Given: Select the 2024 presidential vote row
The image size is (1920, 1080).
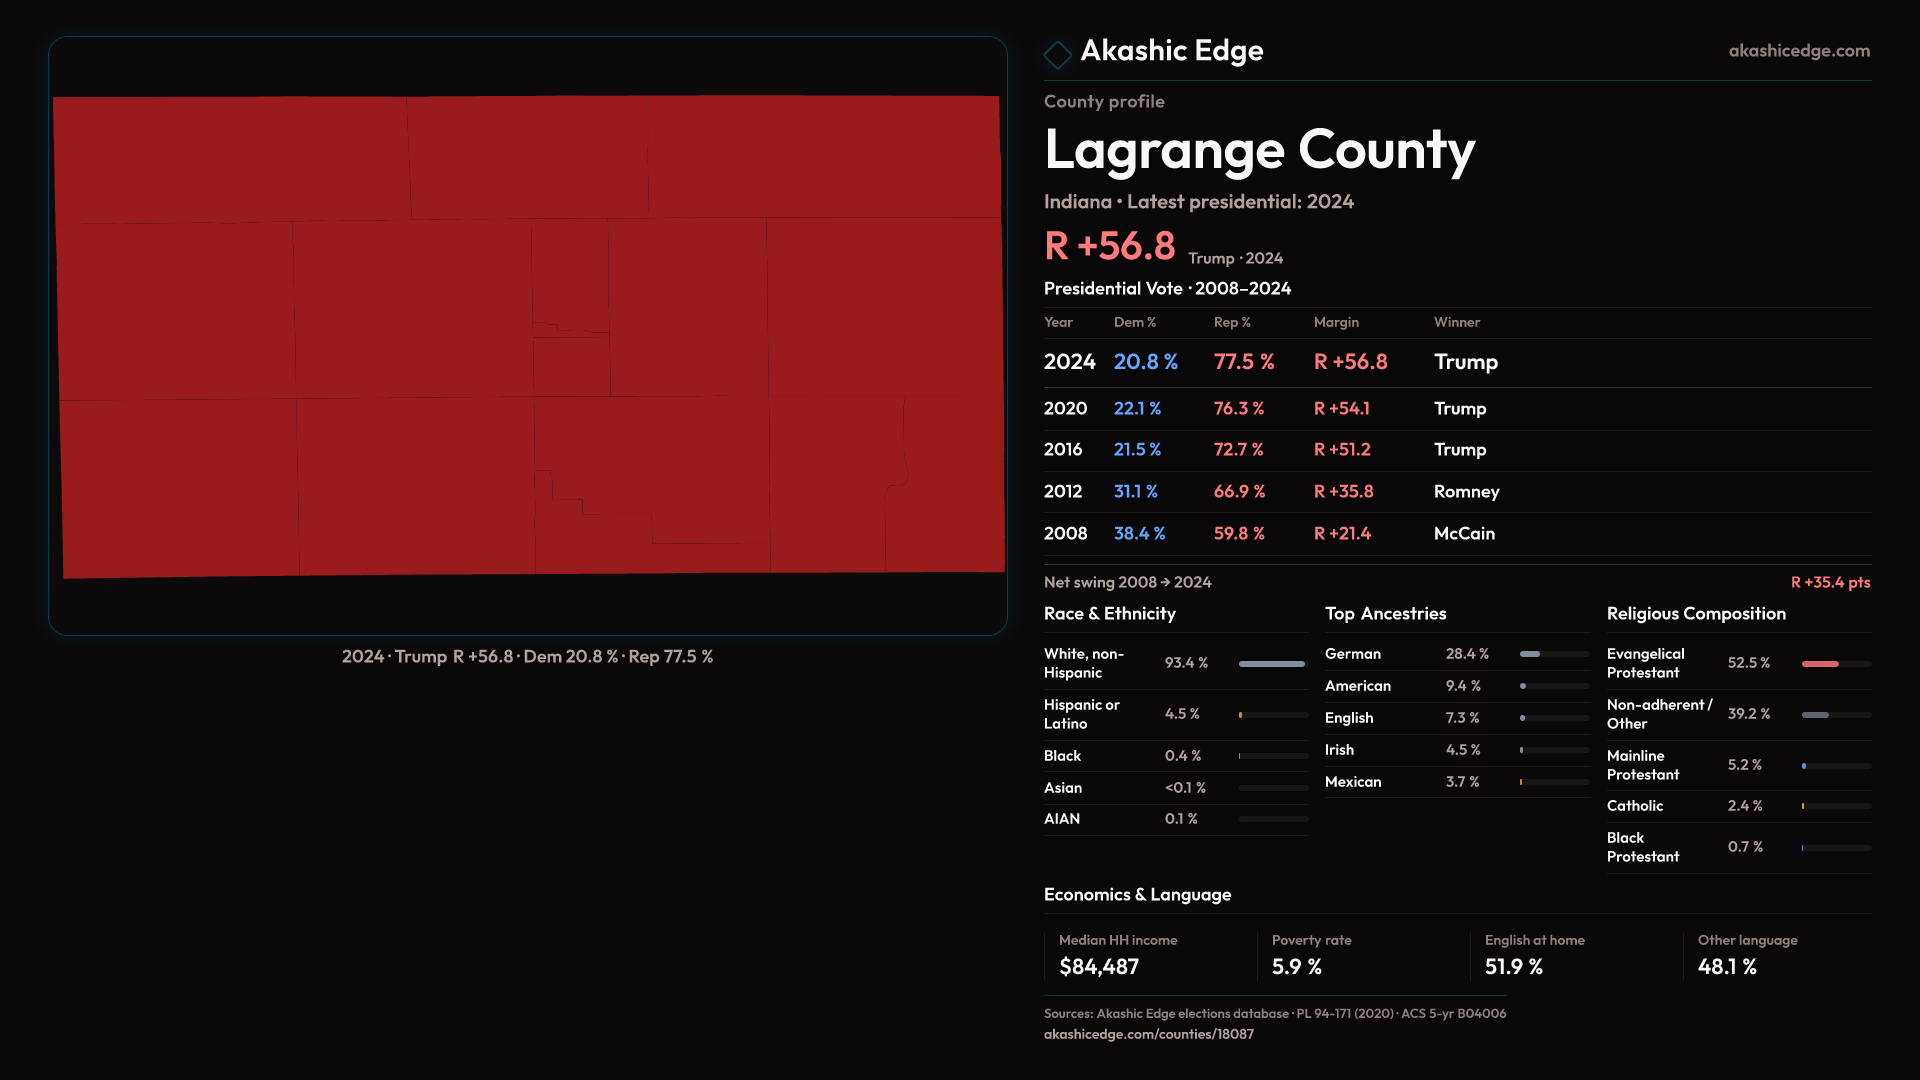Looking at the screenshot, I should pos(1456,362).
